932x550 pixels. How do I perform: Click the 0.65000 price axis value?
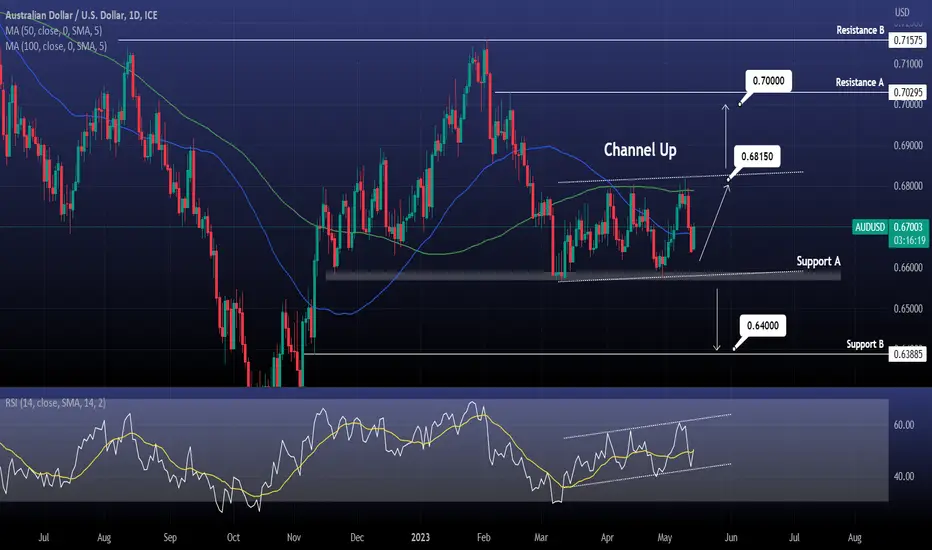(x=908, y=309)
